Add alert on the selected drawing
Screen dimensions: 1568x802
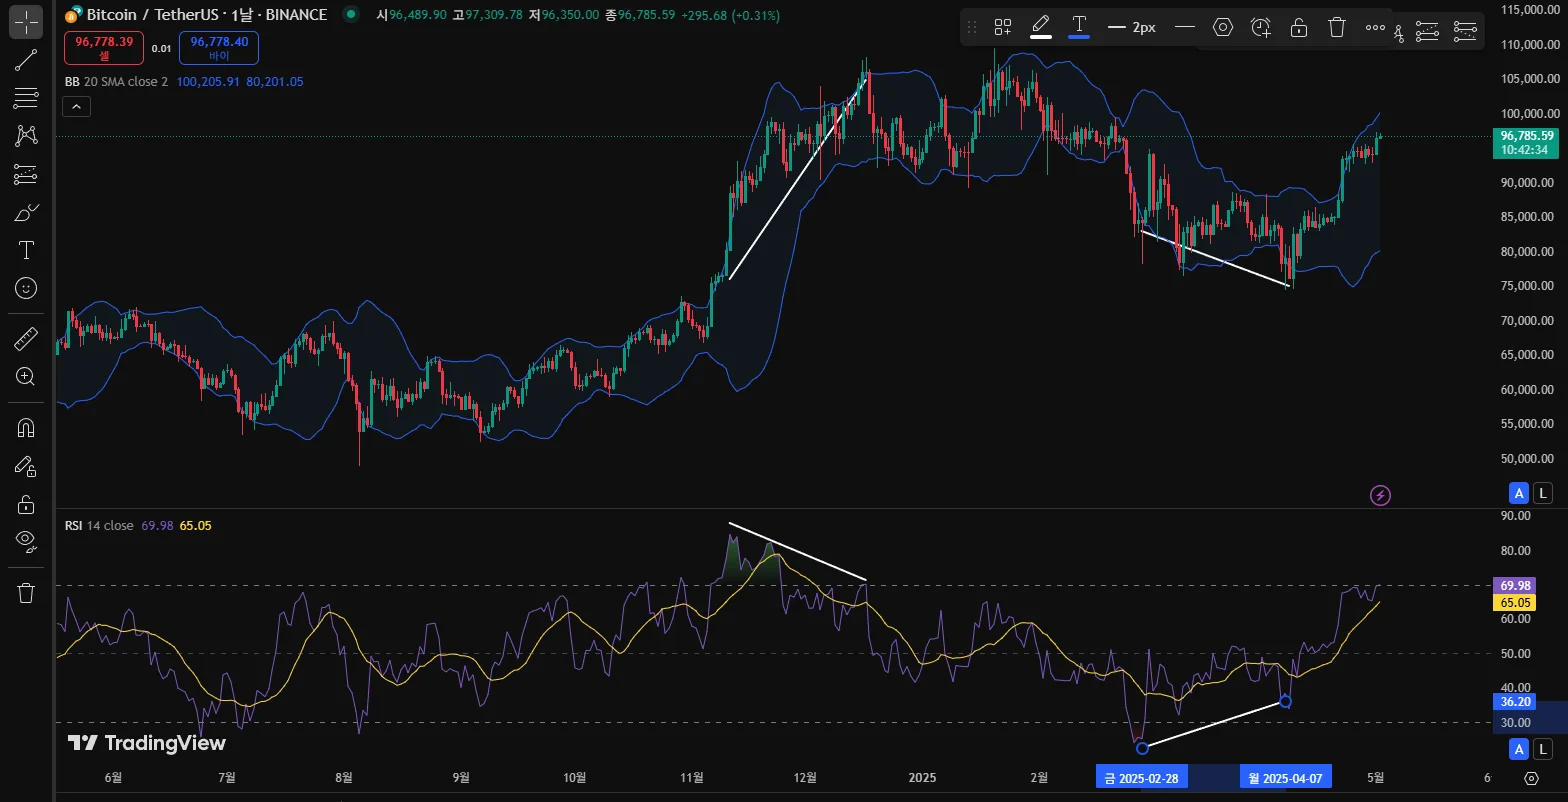tap(1261, 27)
